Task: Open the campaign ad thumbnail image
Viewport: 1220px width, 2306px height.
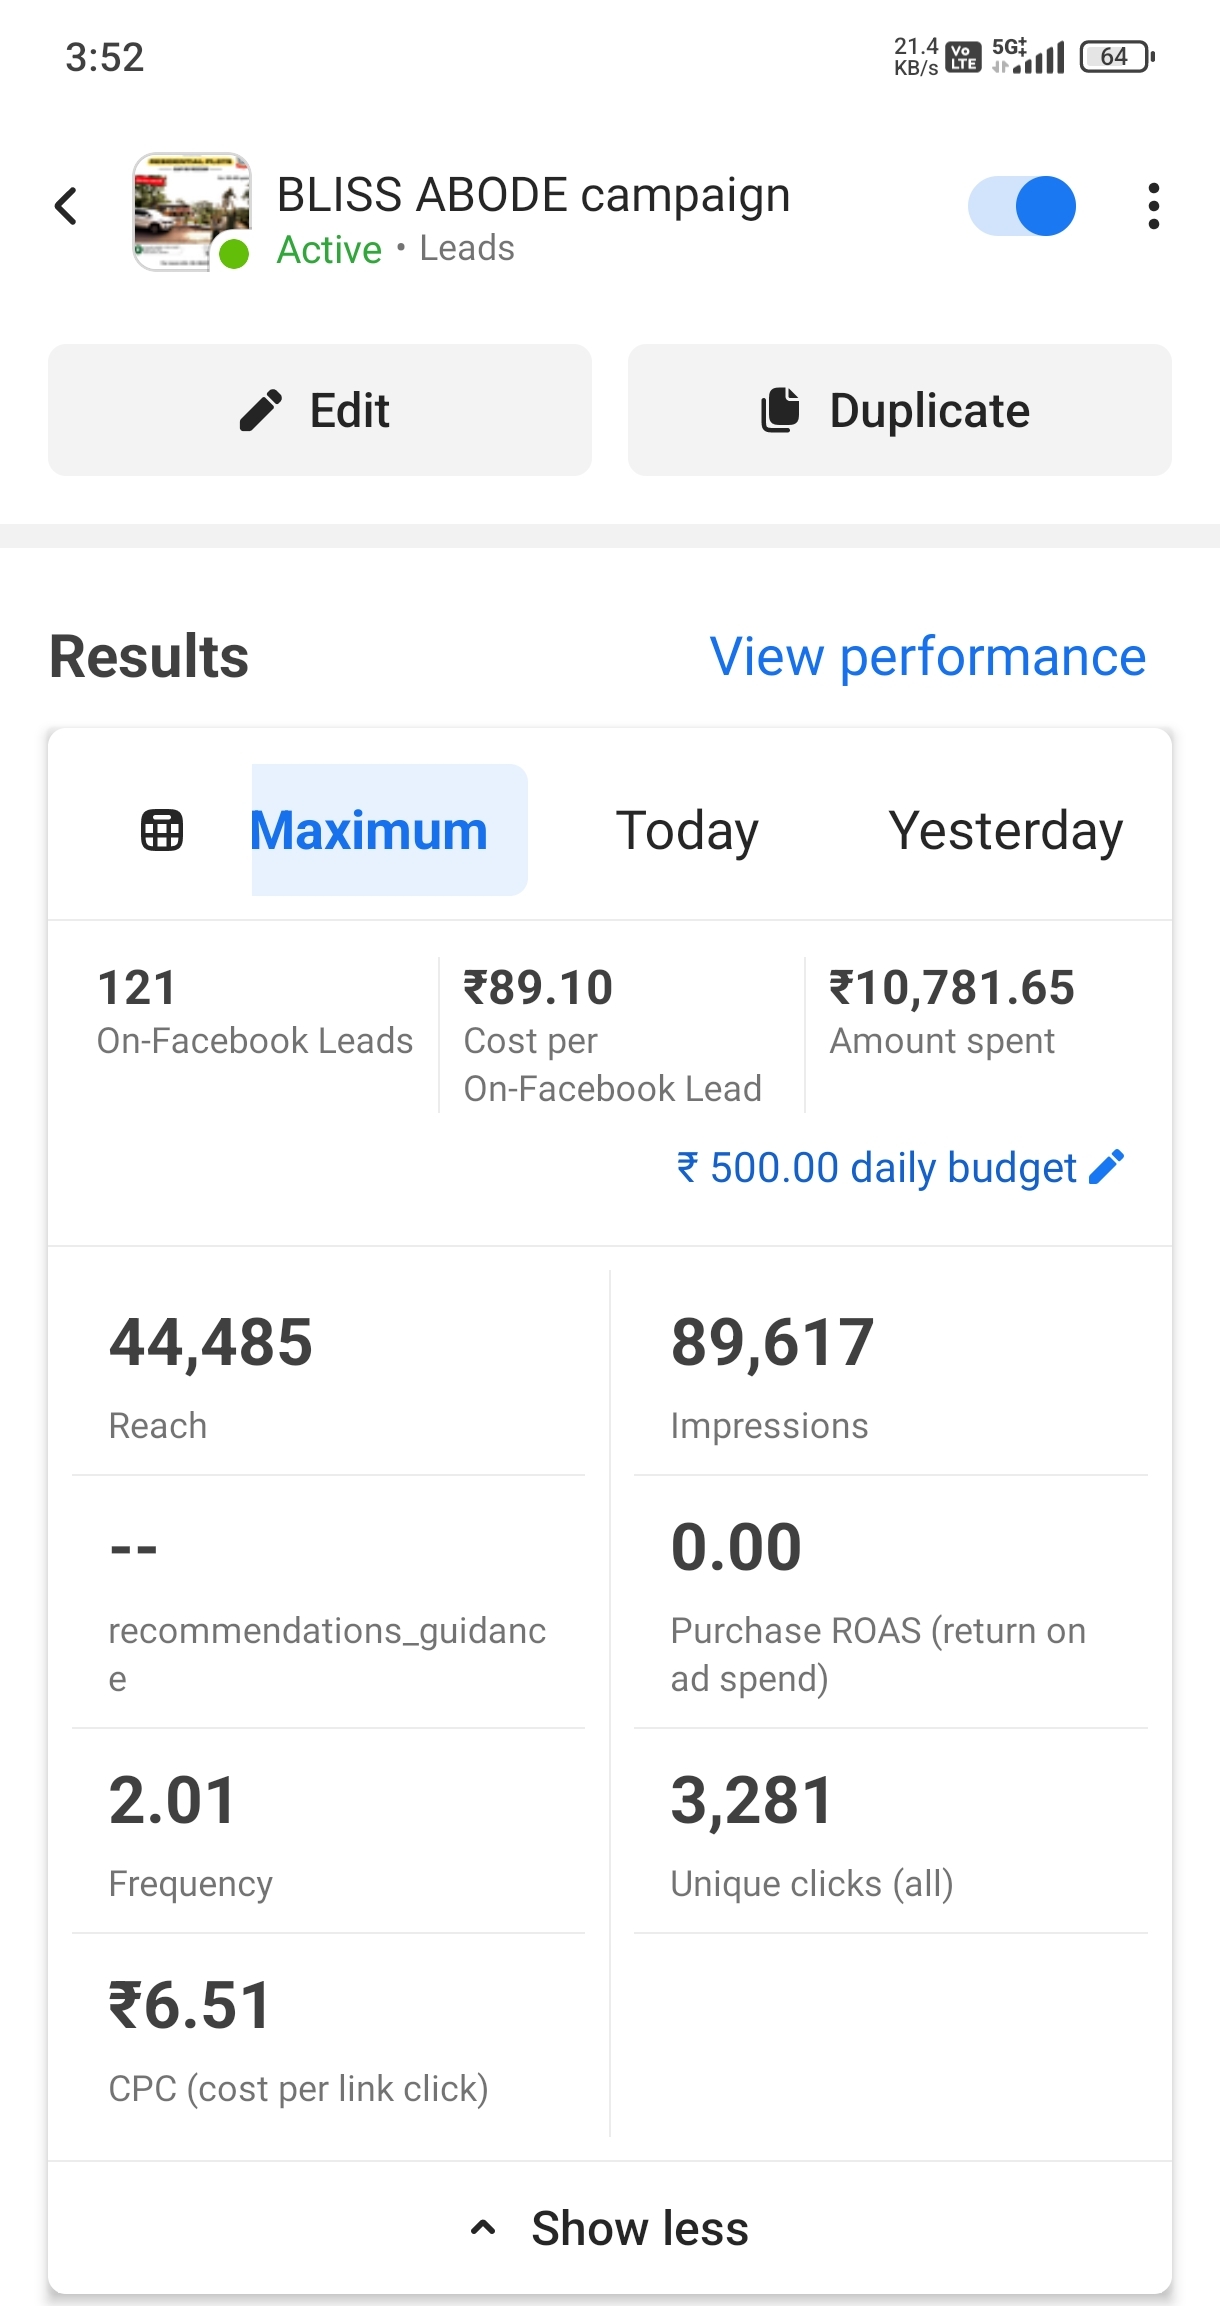Action: click(191, 210)
